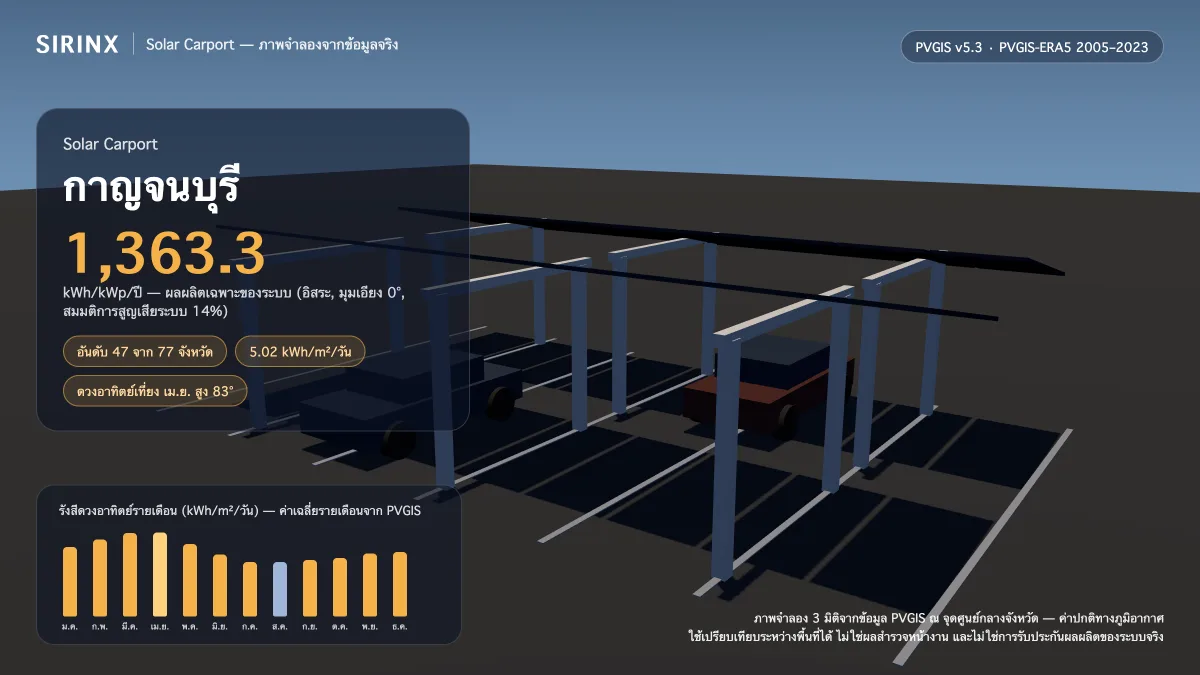Select the ก.ย. (September) bar
1200x675 pixels.
click(310, 588)
